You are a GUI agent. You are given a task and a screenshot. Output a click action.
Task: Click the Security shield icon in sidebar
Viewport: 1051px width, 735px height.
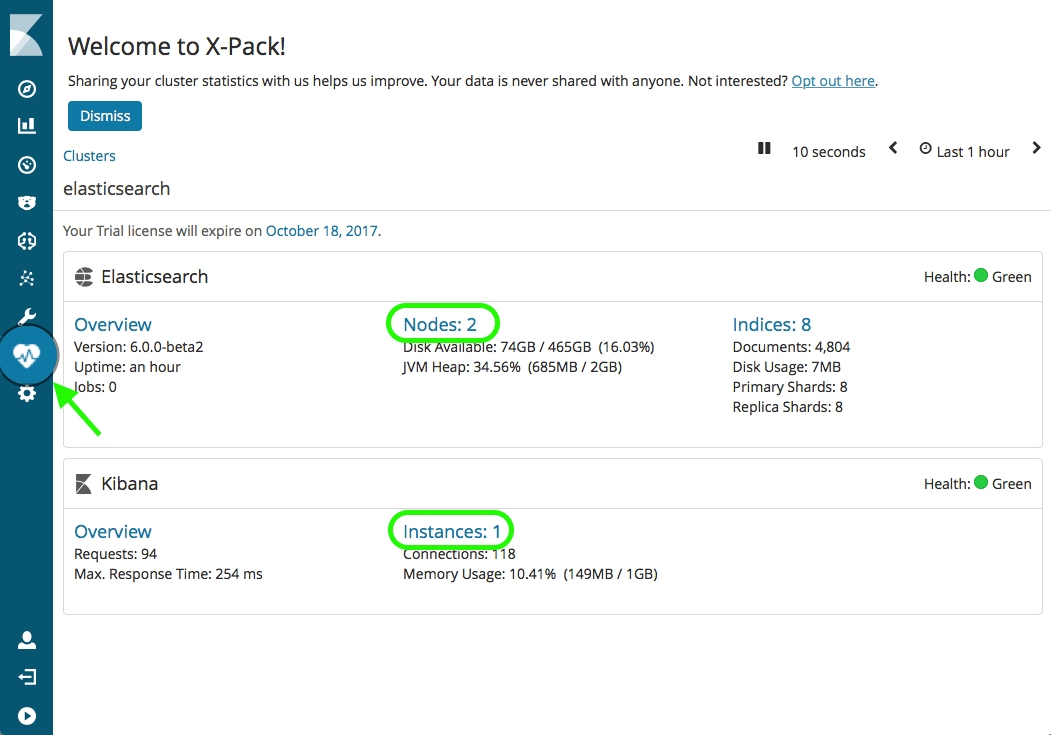click(27, 202)
